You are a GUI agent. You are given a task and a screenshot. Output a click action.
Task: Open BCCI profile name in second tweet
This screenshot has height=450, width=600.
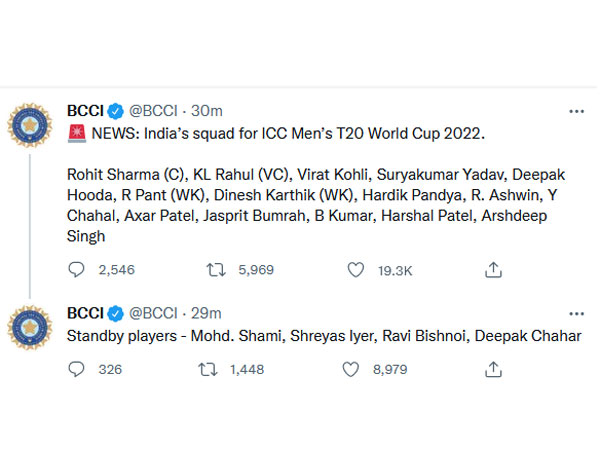click(x=86, y=312)
